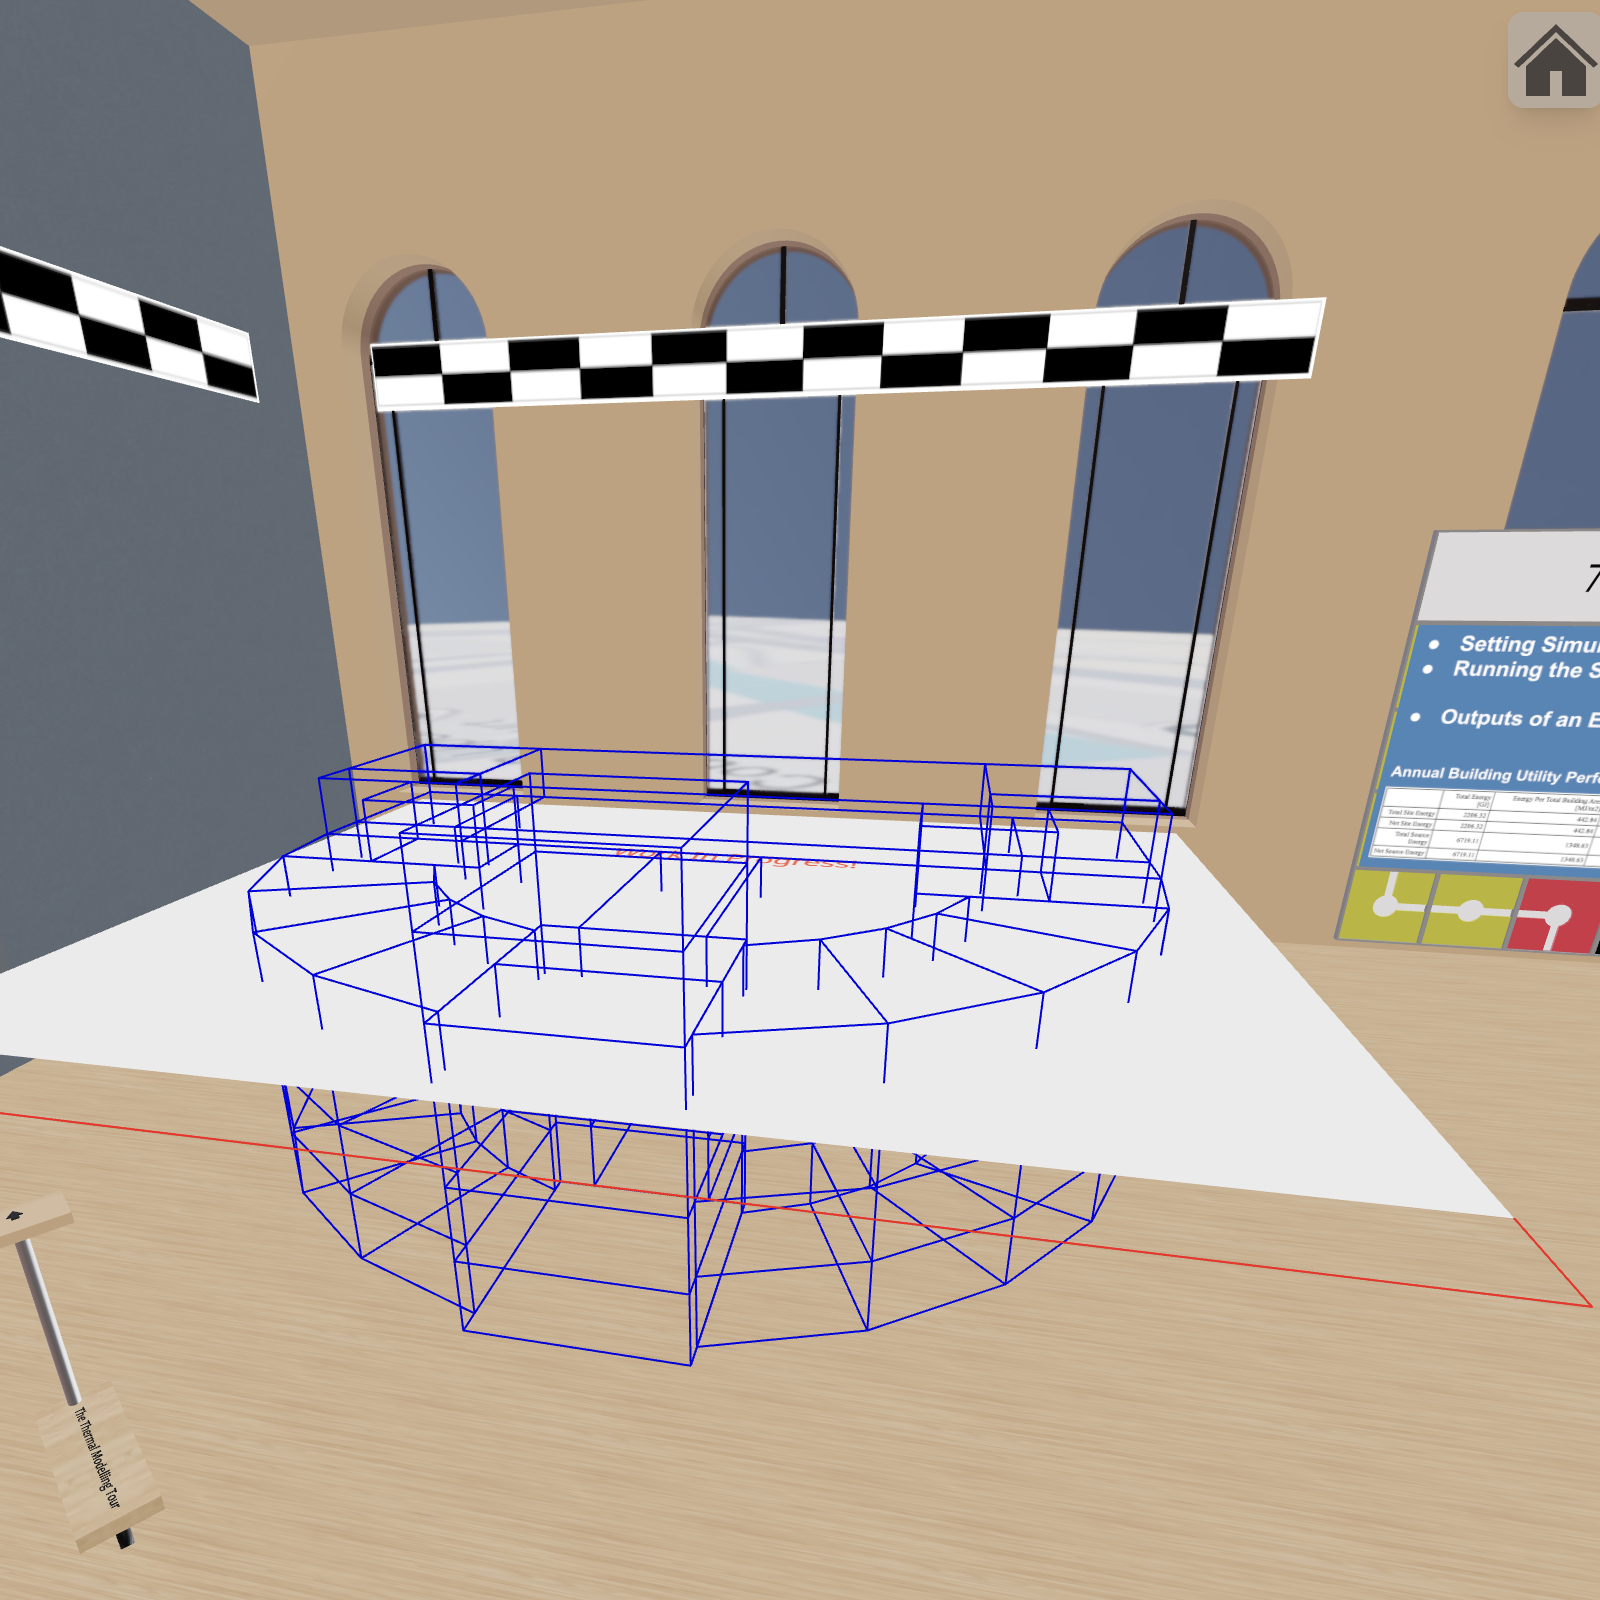Select the middle yellow metro-line segment icon
1600x1600 pixels.
1470,912
